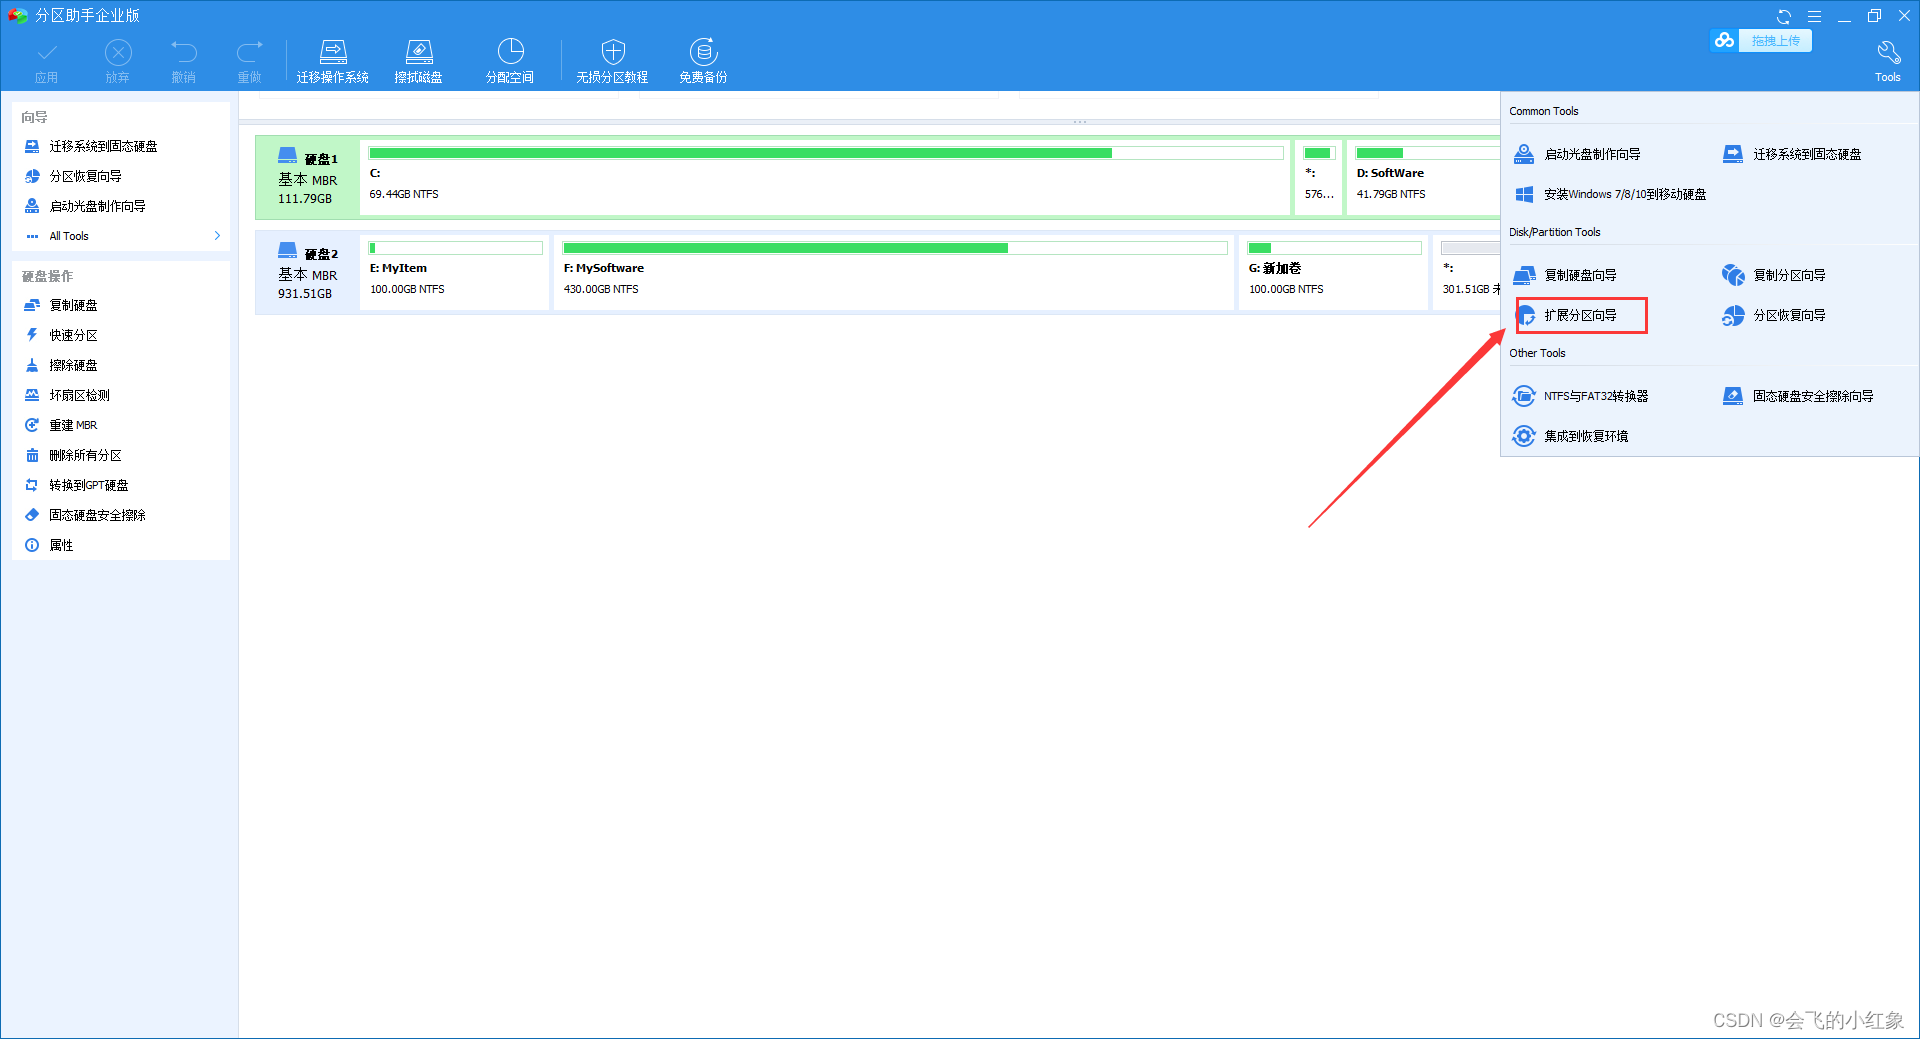
Task: Click 转换到GPT硬盘 in disk operations
Action: pyautogui.click(x=88, y=485)
